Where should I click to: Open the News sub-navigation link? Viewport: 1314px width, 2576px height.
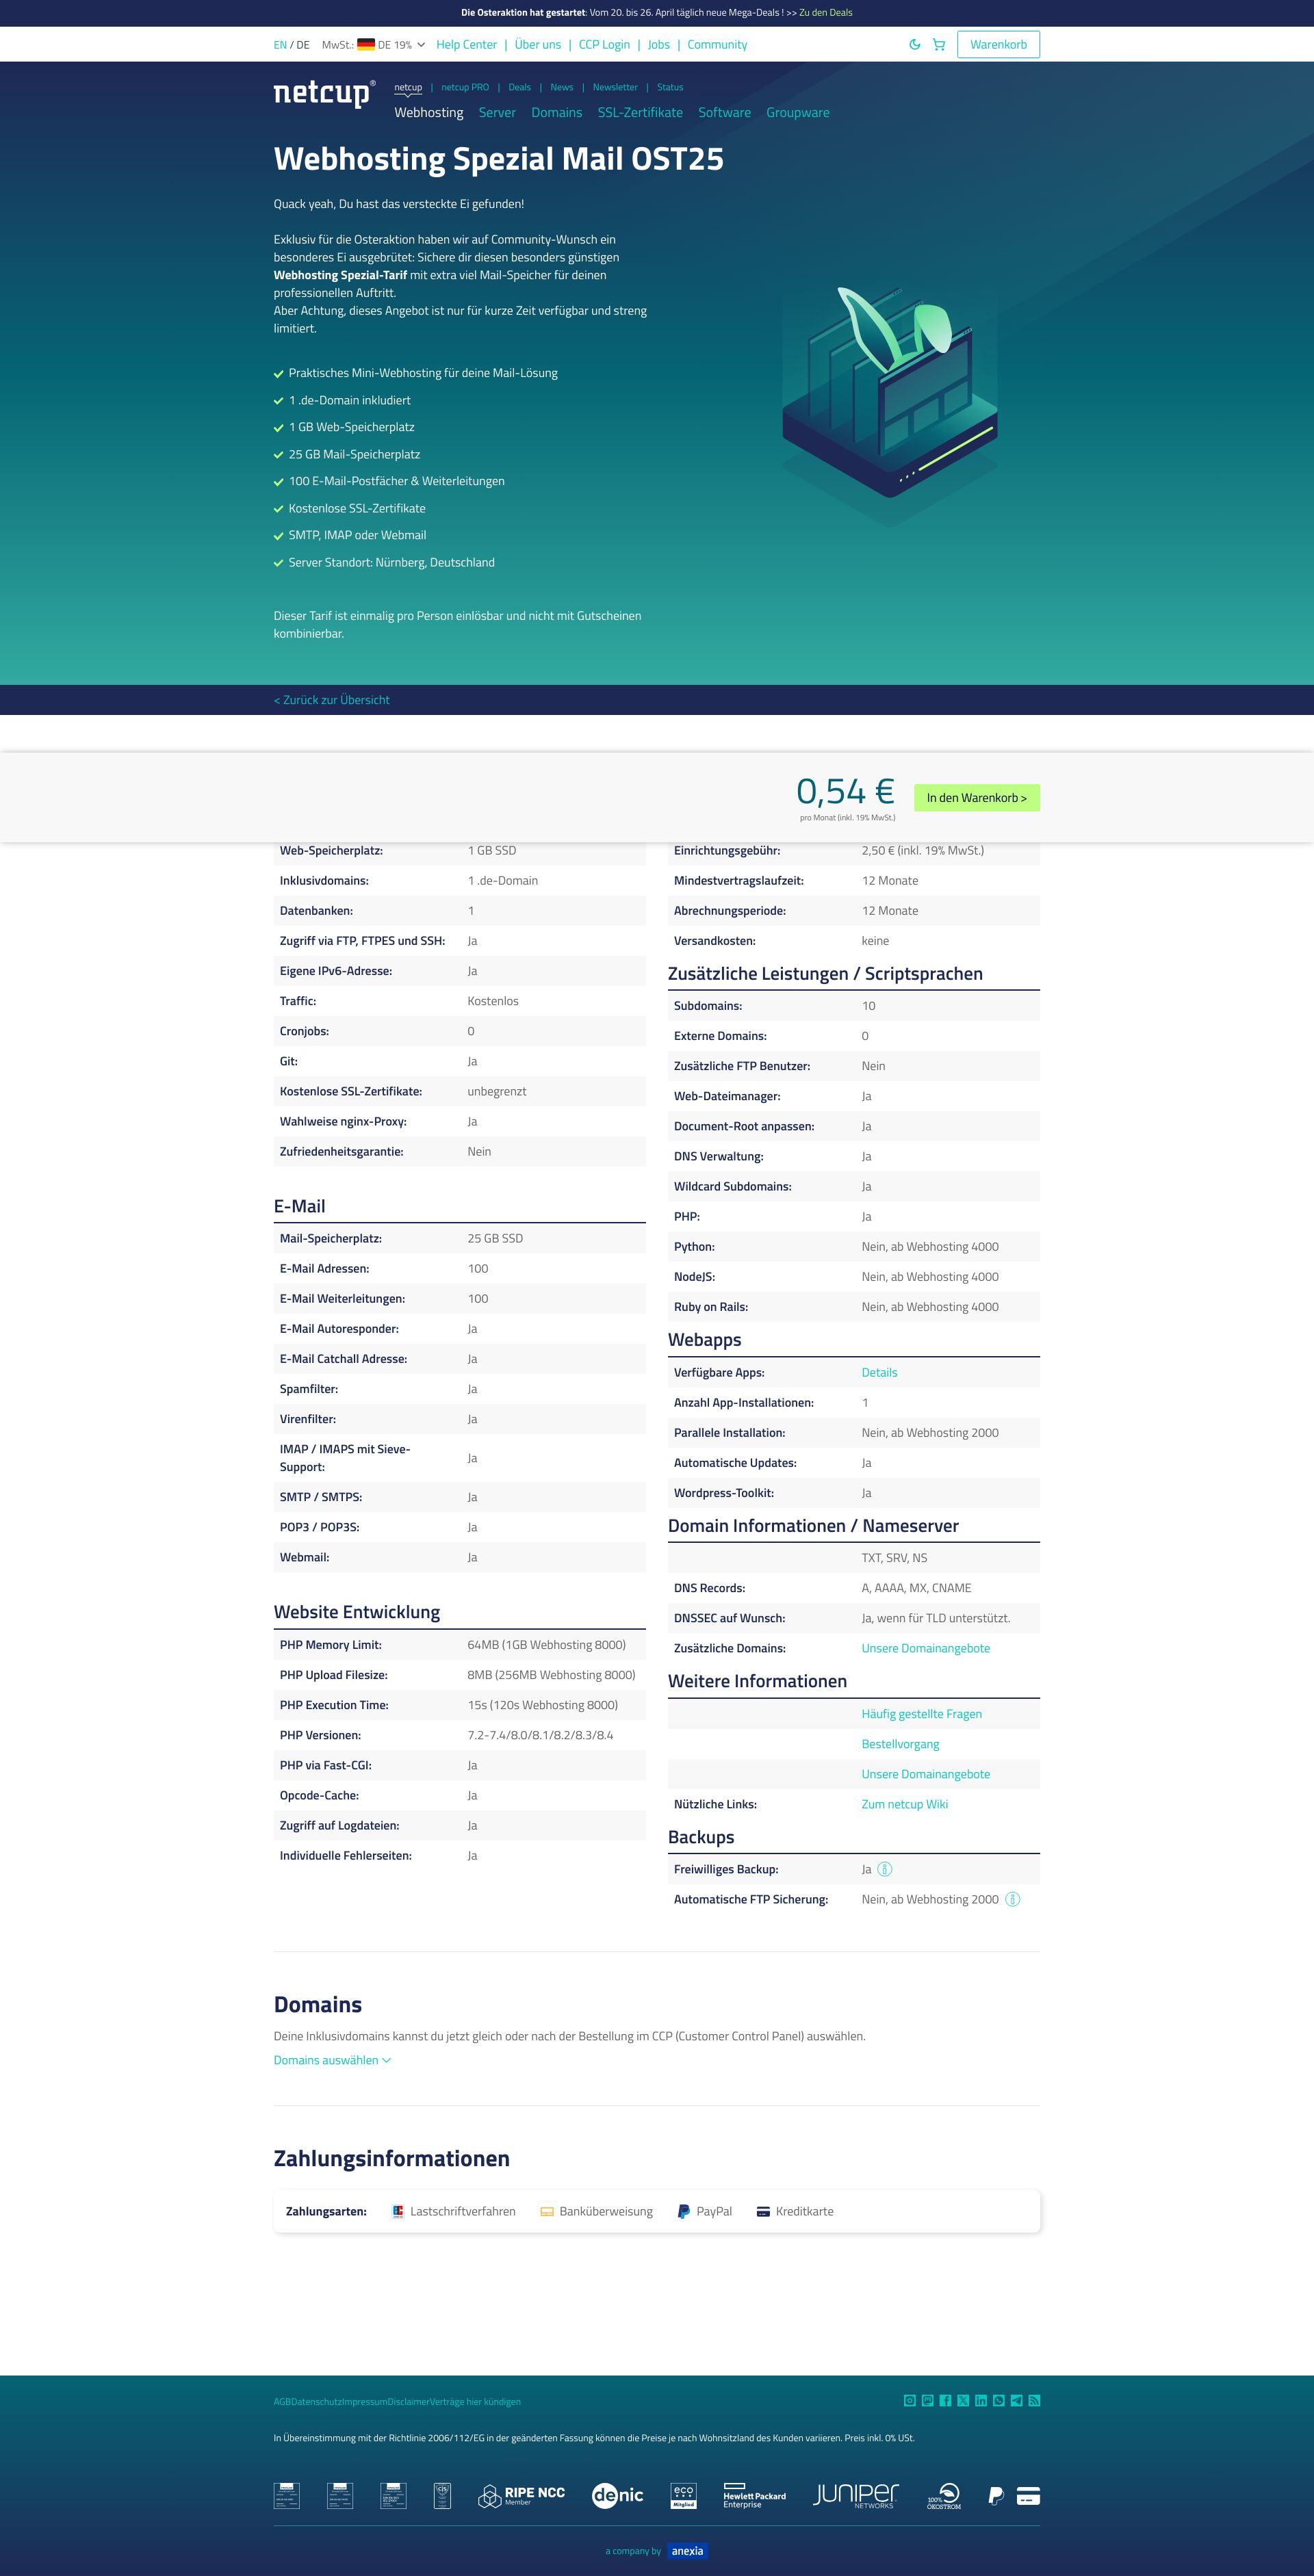[562, 87]
